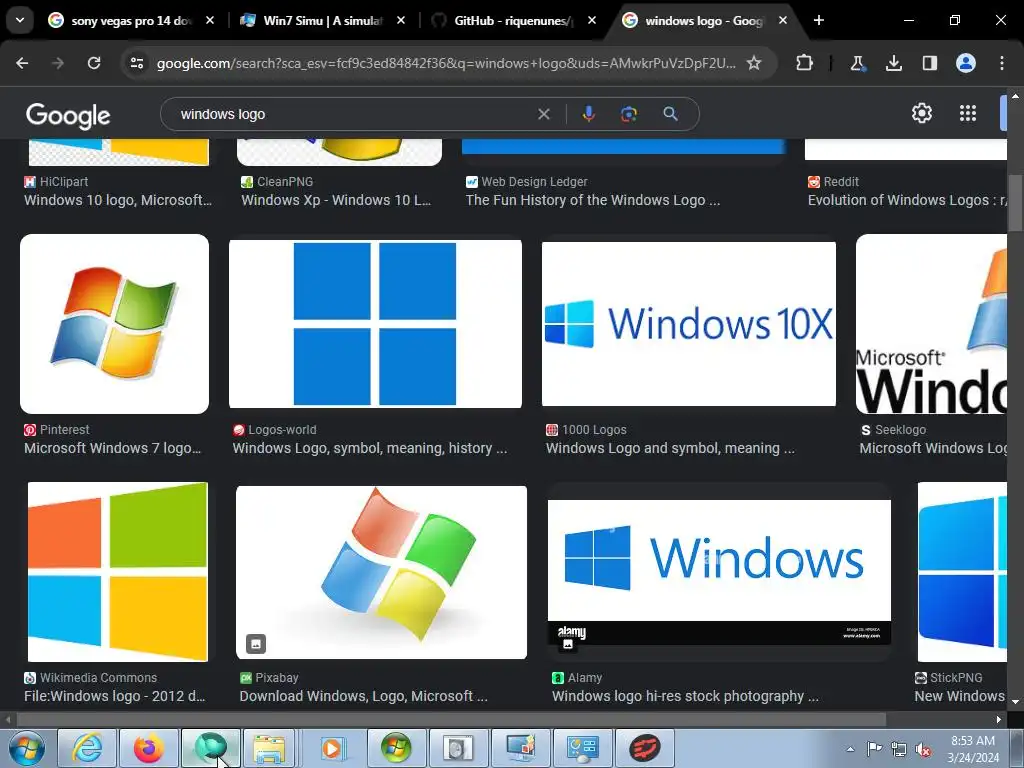This screenshot has height=768, width=1024.
Task: Open The Fun History of the Windows Logo
Action: point(593,200)
